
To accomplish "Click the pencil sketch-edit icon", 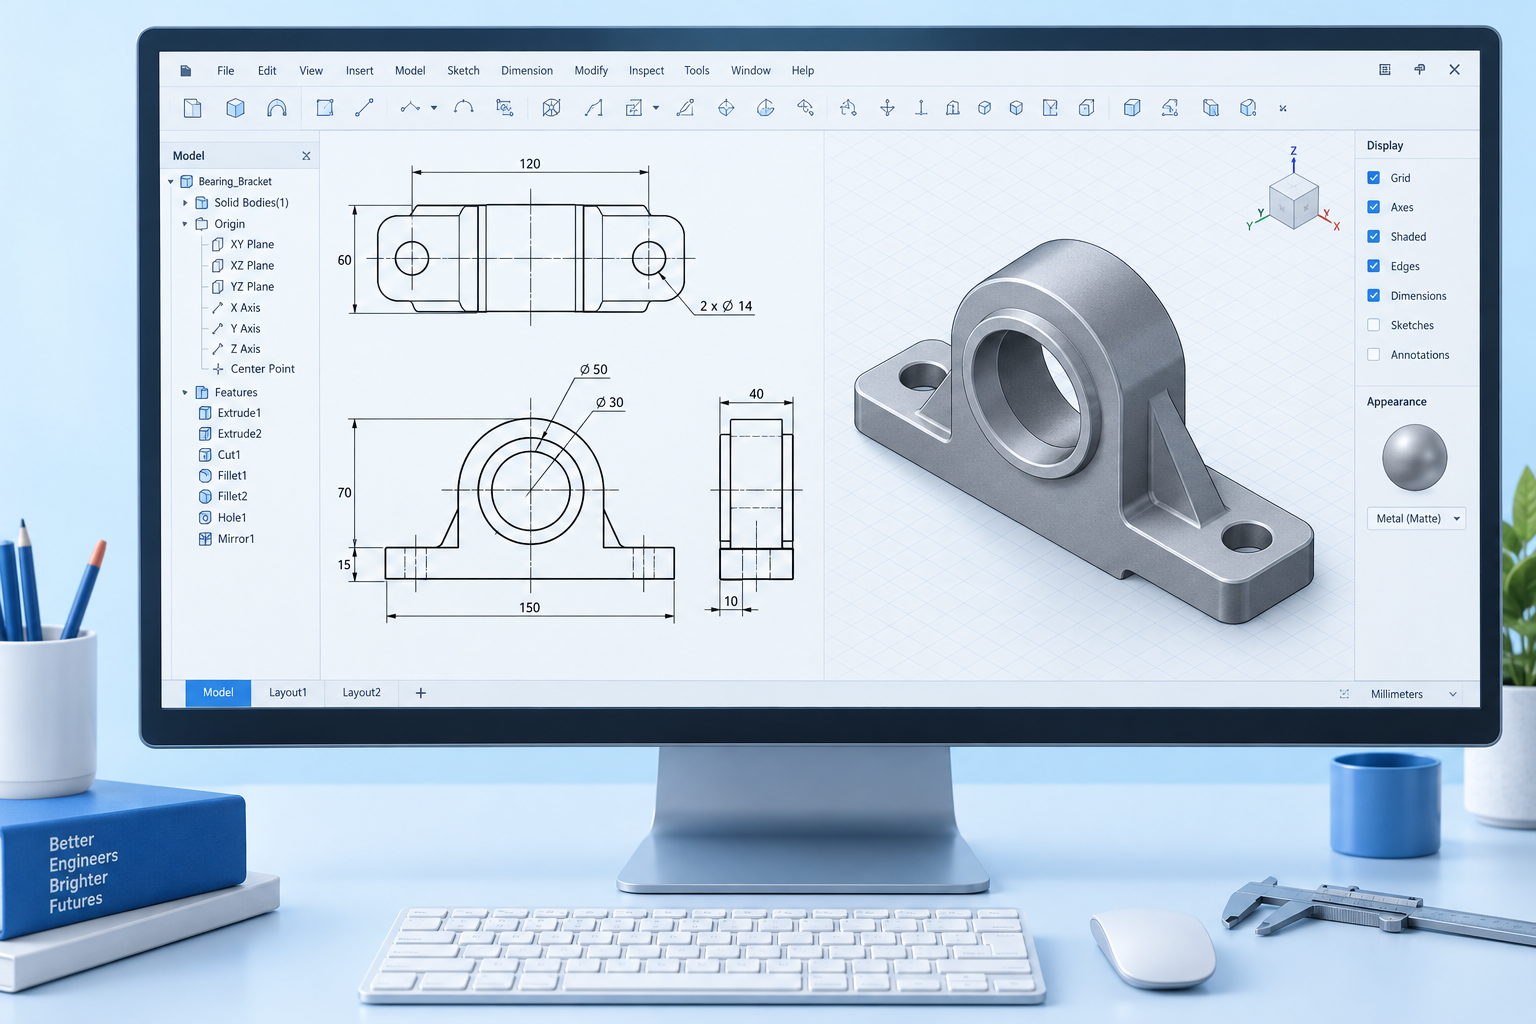I will [685, 108].
